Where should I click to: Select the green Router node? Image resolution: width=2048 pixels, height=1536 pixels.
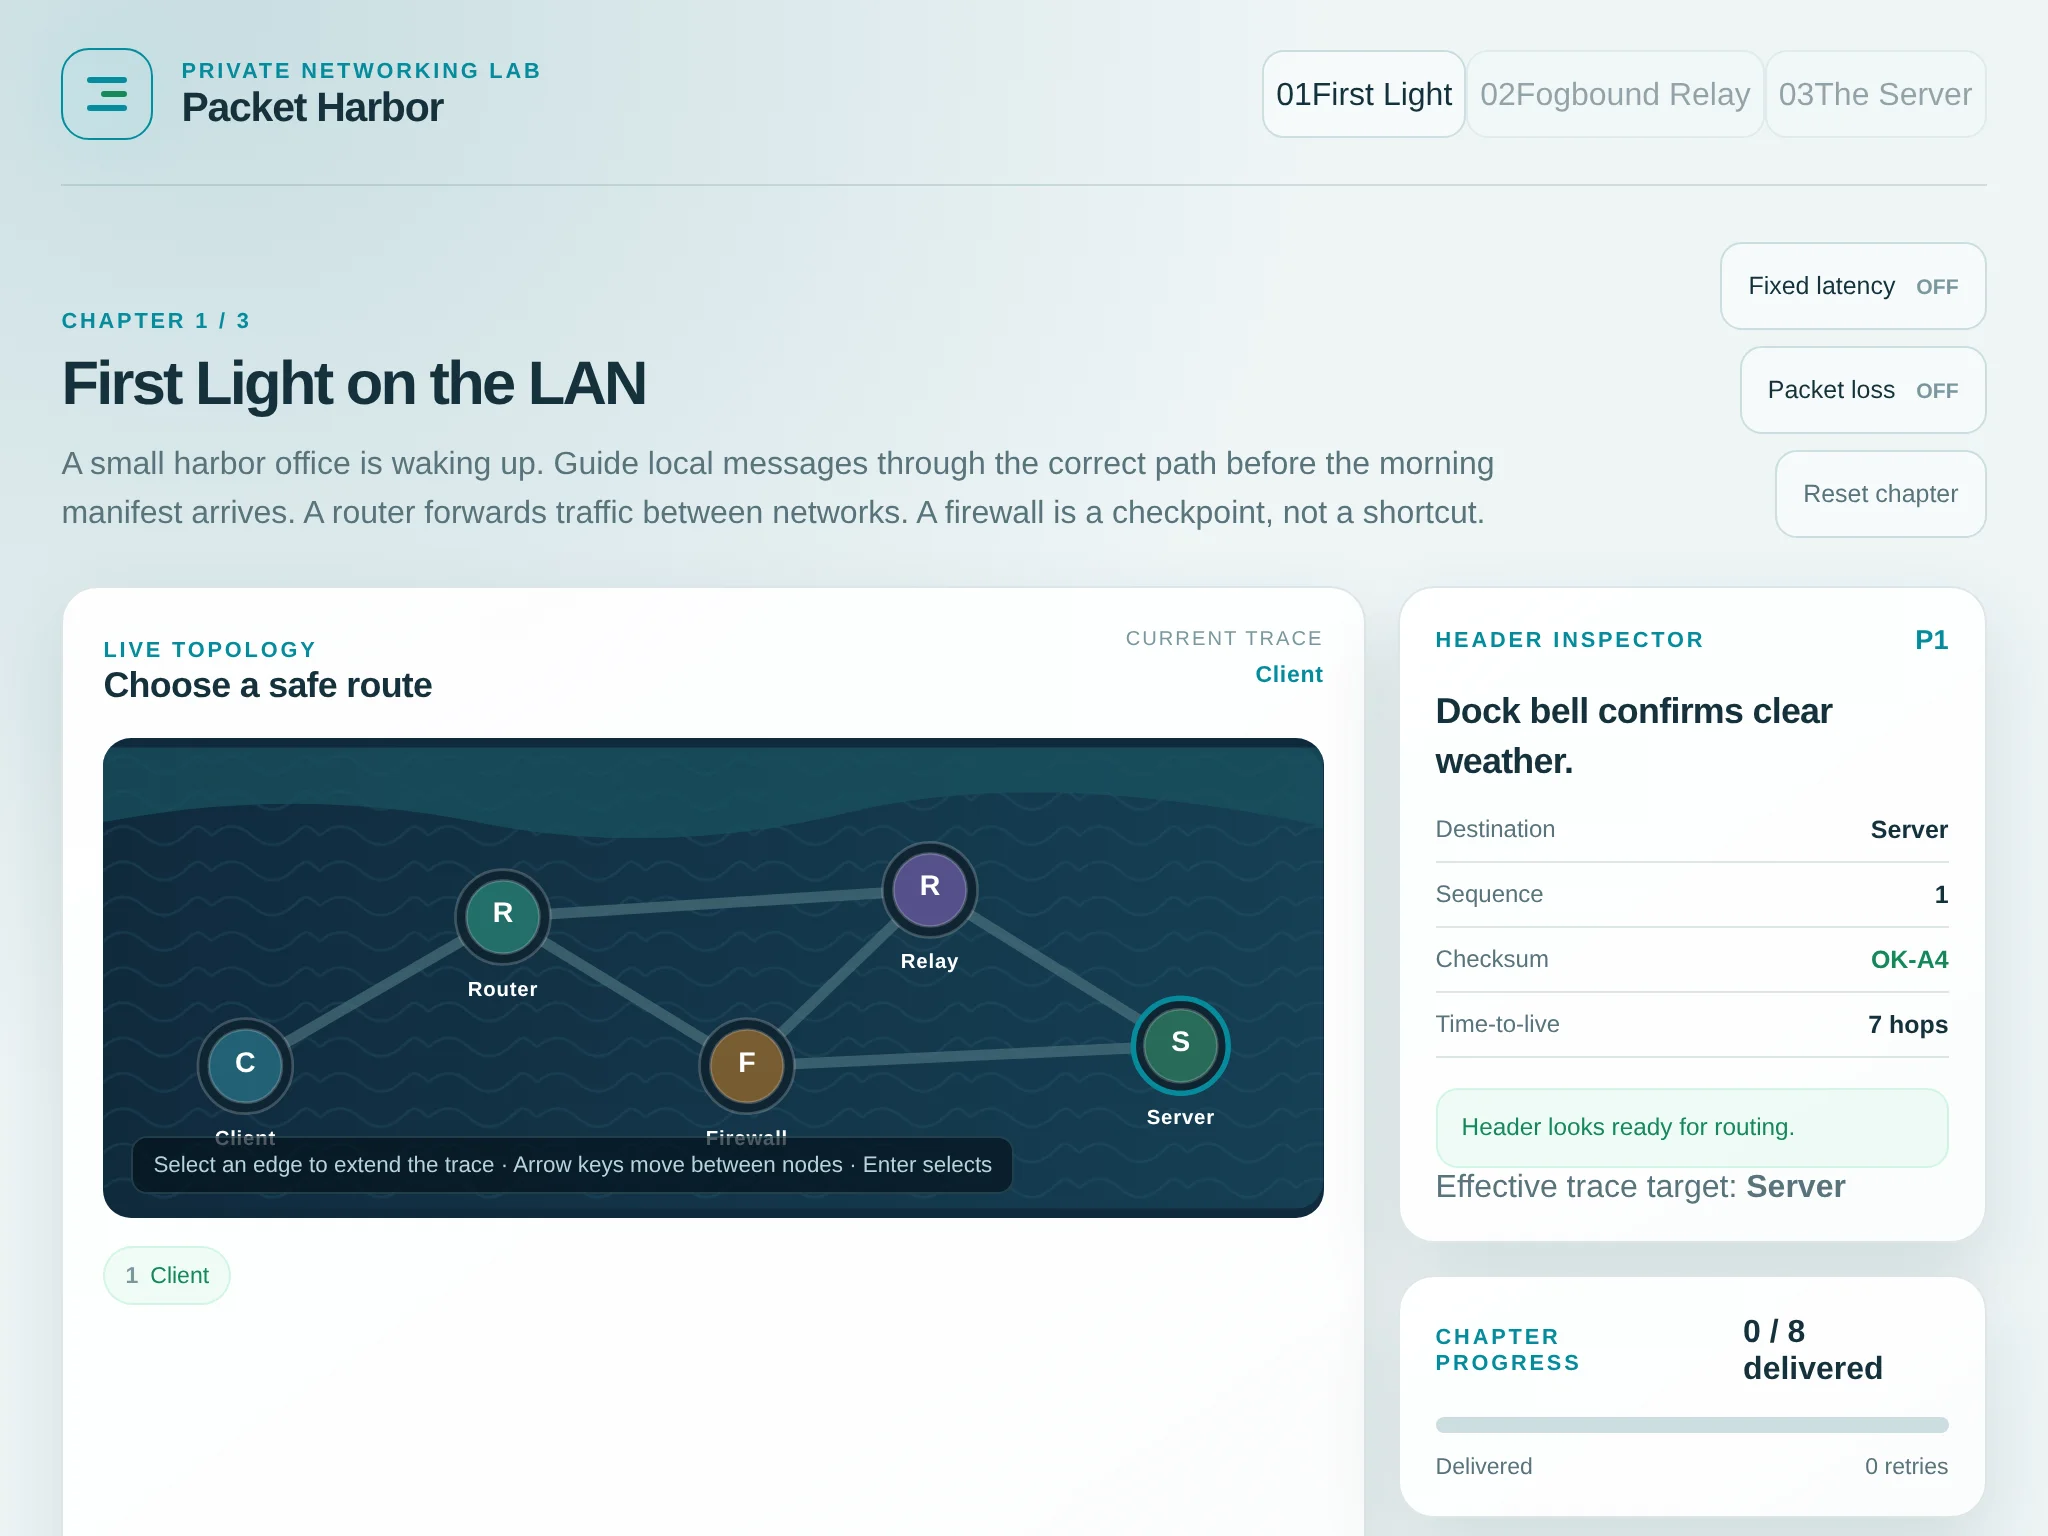pos(503,914)
